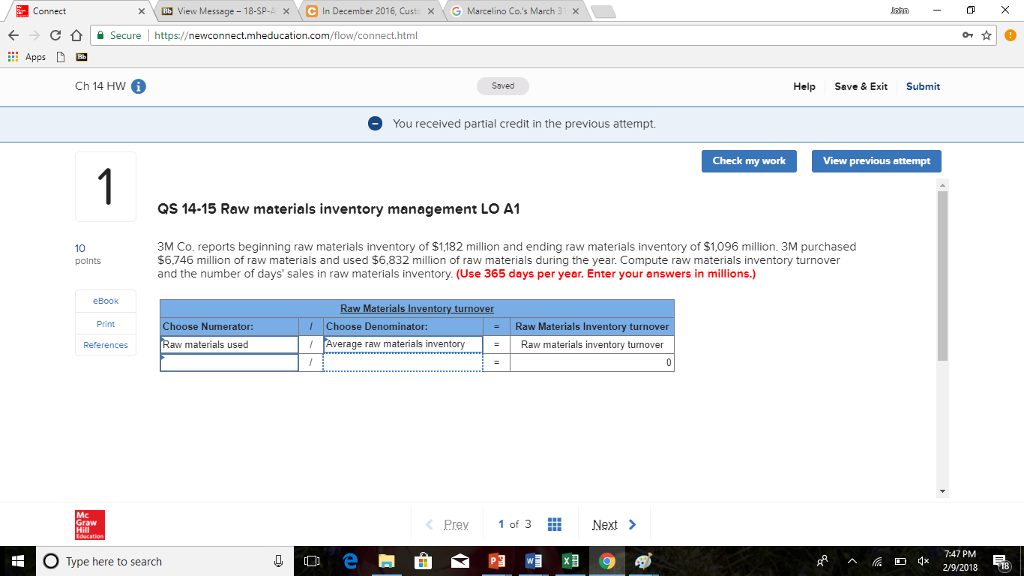Open the Mail app from taskbar
The image size is (1024, 576).
click(x=460, y=561)
